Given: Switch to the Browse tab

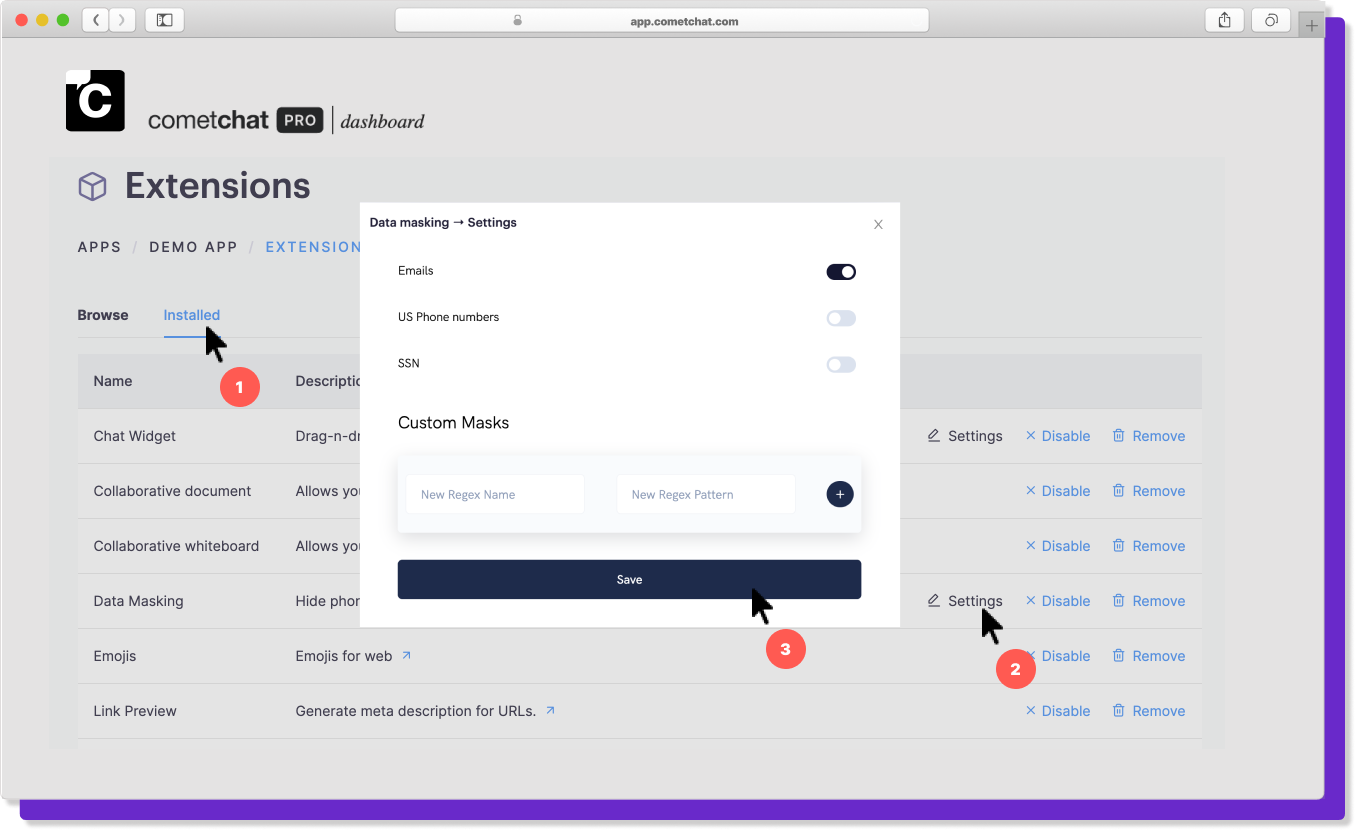Looking at the screenshot, I should (103, 315).
